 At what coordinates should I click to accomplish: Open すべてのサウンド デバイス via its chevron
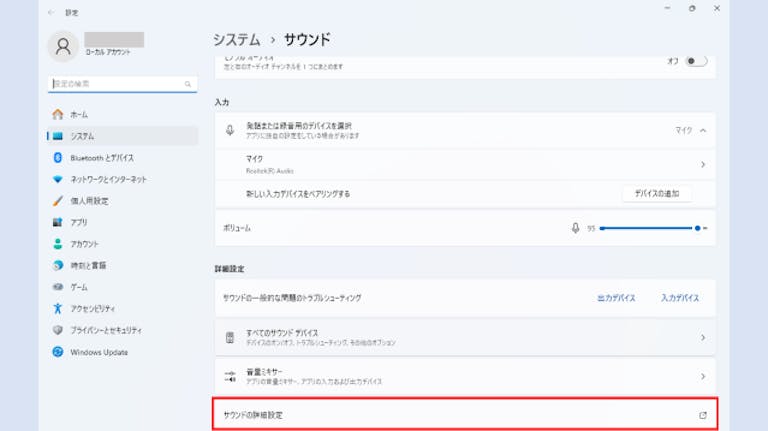tap(703, 337)
